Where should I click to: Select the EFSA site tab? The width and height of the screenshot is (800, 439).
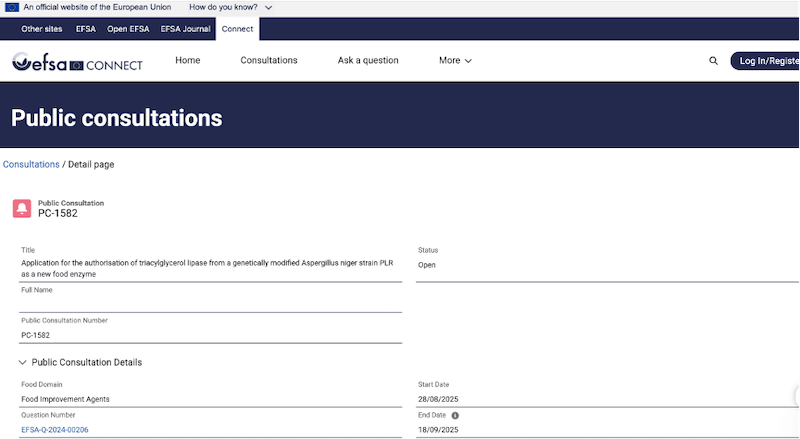point(86,29)
